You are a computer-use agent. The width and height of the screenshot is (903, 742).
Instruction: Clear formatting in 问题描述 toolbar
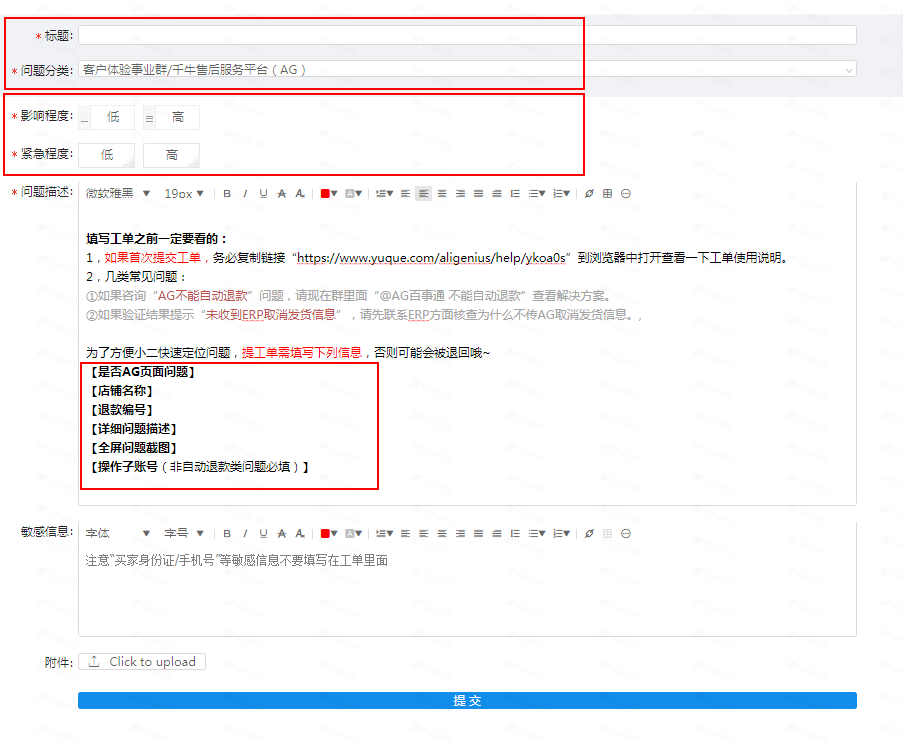(300, 194)
